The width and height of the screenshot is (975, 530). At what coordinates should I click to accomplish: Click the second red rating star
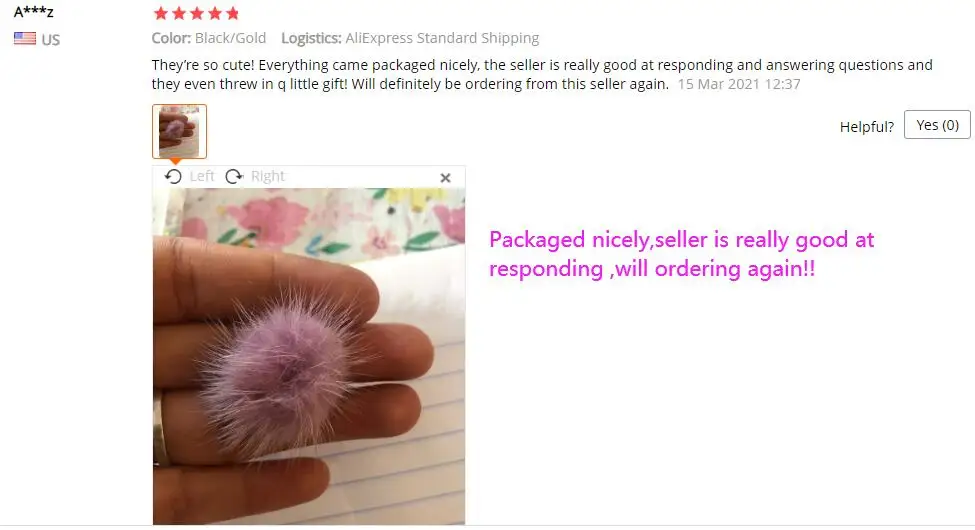[x=178, y=13]
